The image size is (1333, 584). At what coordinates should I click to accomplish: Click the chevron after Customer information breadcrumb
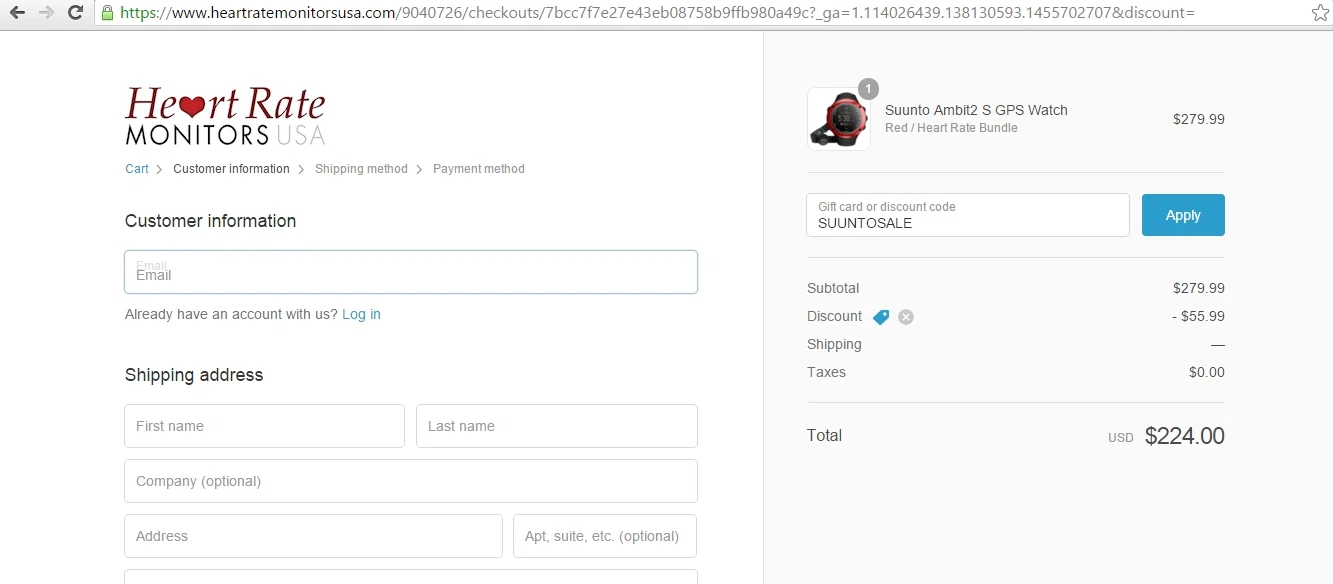302,170
